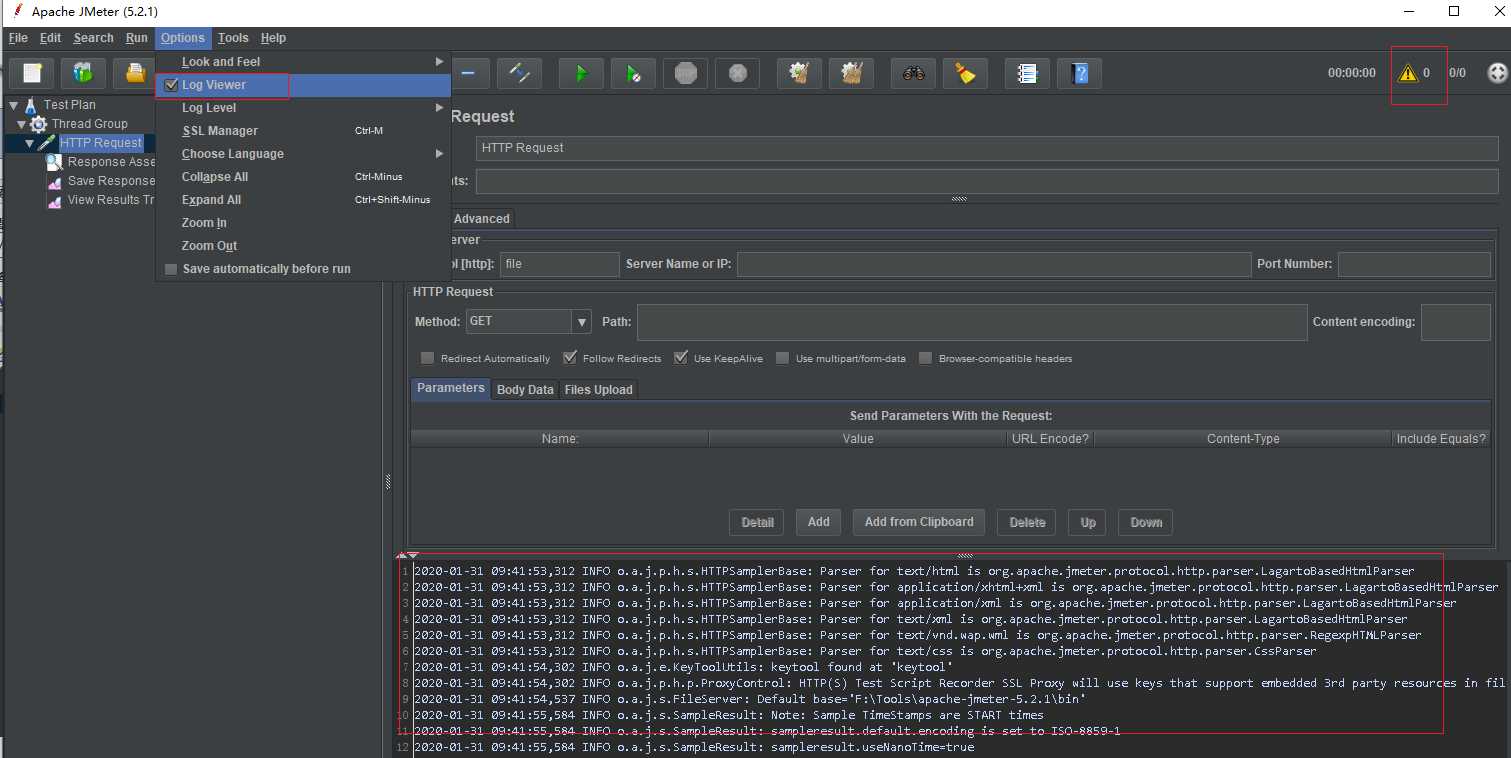Click the Up button
The height and width of the screenshot is (758, 1511).
1088,522
